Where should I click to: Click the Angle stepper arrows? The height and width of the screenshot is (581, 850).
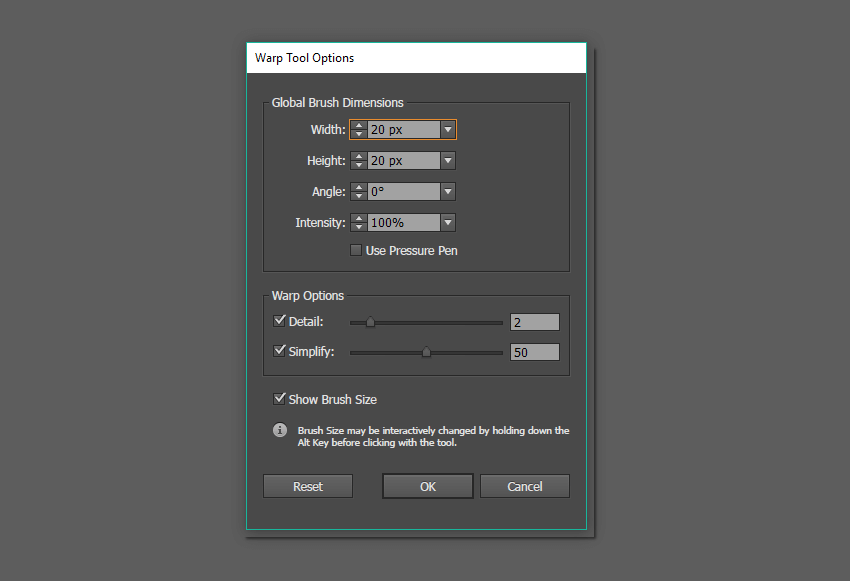point(359,191)
